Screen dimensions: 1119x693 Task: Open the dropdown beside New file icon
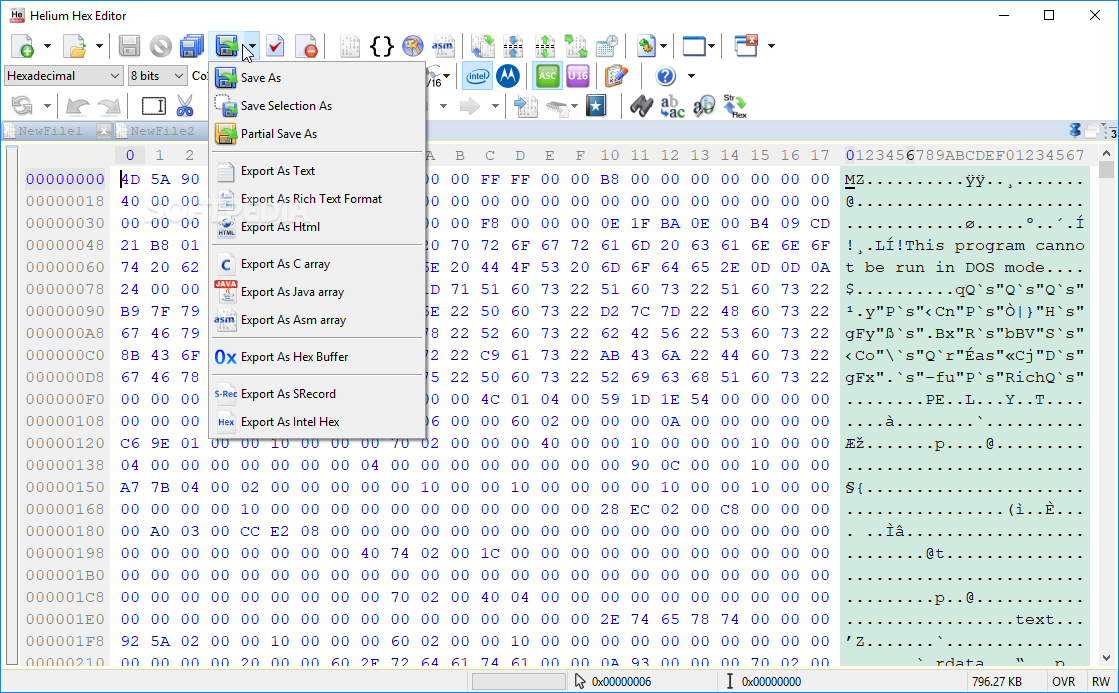point(48,46)
